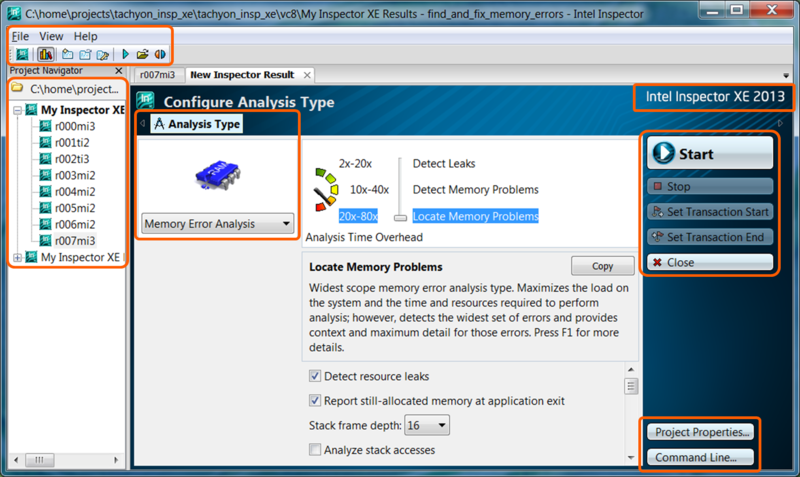Image resolution: width=800 pixels, height=477 pixels.
Task: Copy the Locate Memory Problems description
Action: click(603, 266)
